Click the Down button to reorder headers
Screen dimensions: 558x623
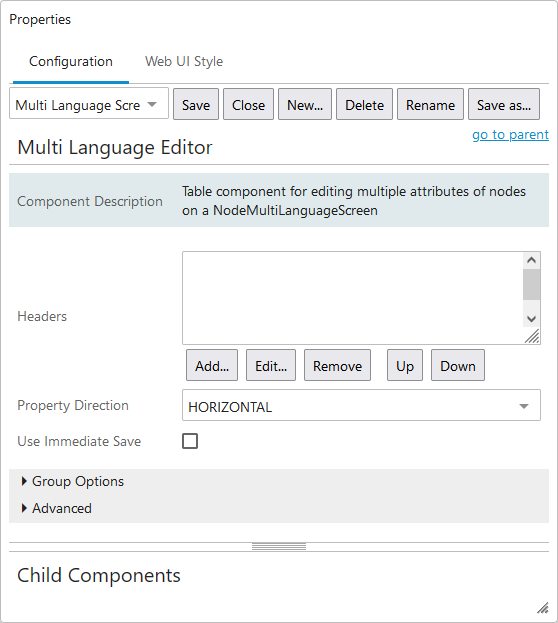(x=458, y=366)
